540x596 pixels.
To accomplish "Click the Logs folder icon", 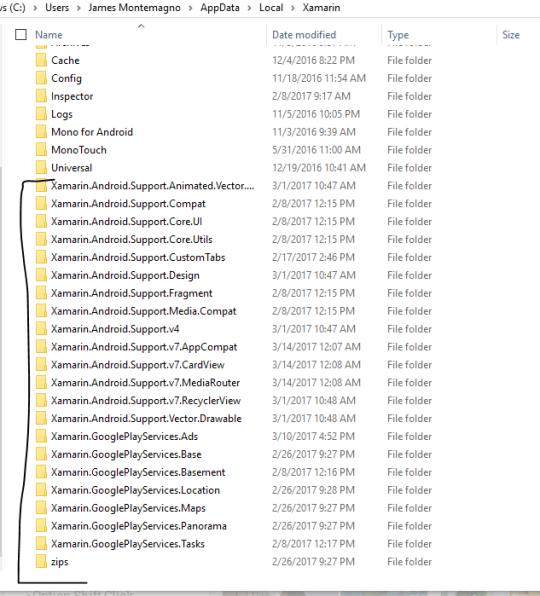I will (x=41, y=114).
